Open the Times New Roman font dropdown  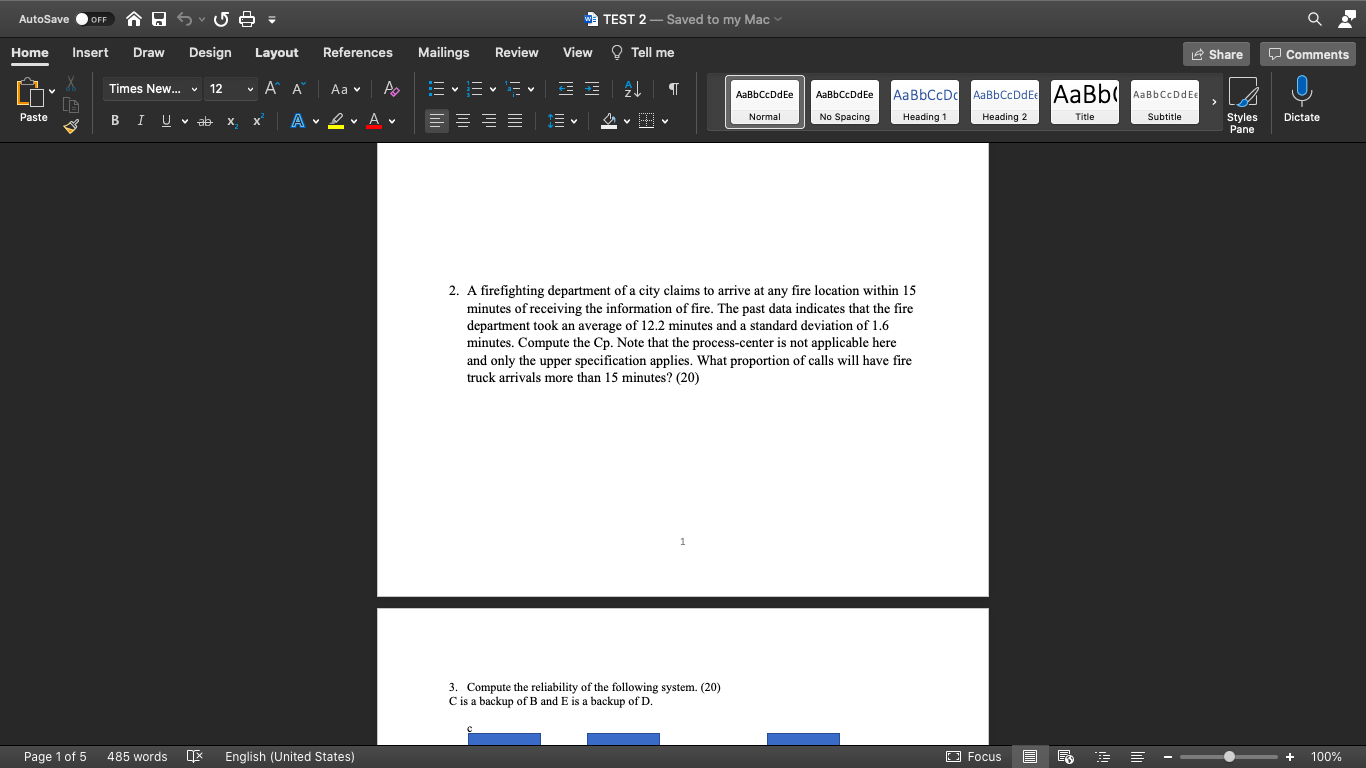[x=151, y=89]
